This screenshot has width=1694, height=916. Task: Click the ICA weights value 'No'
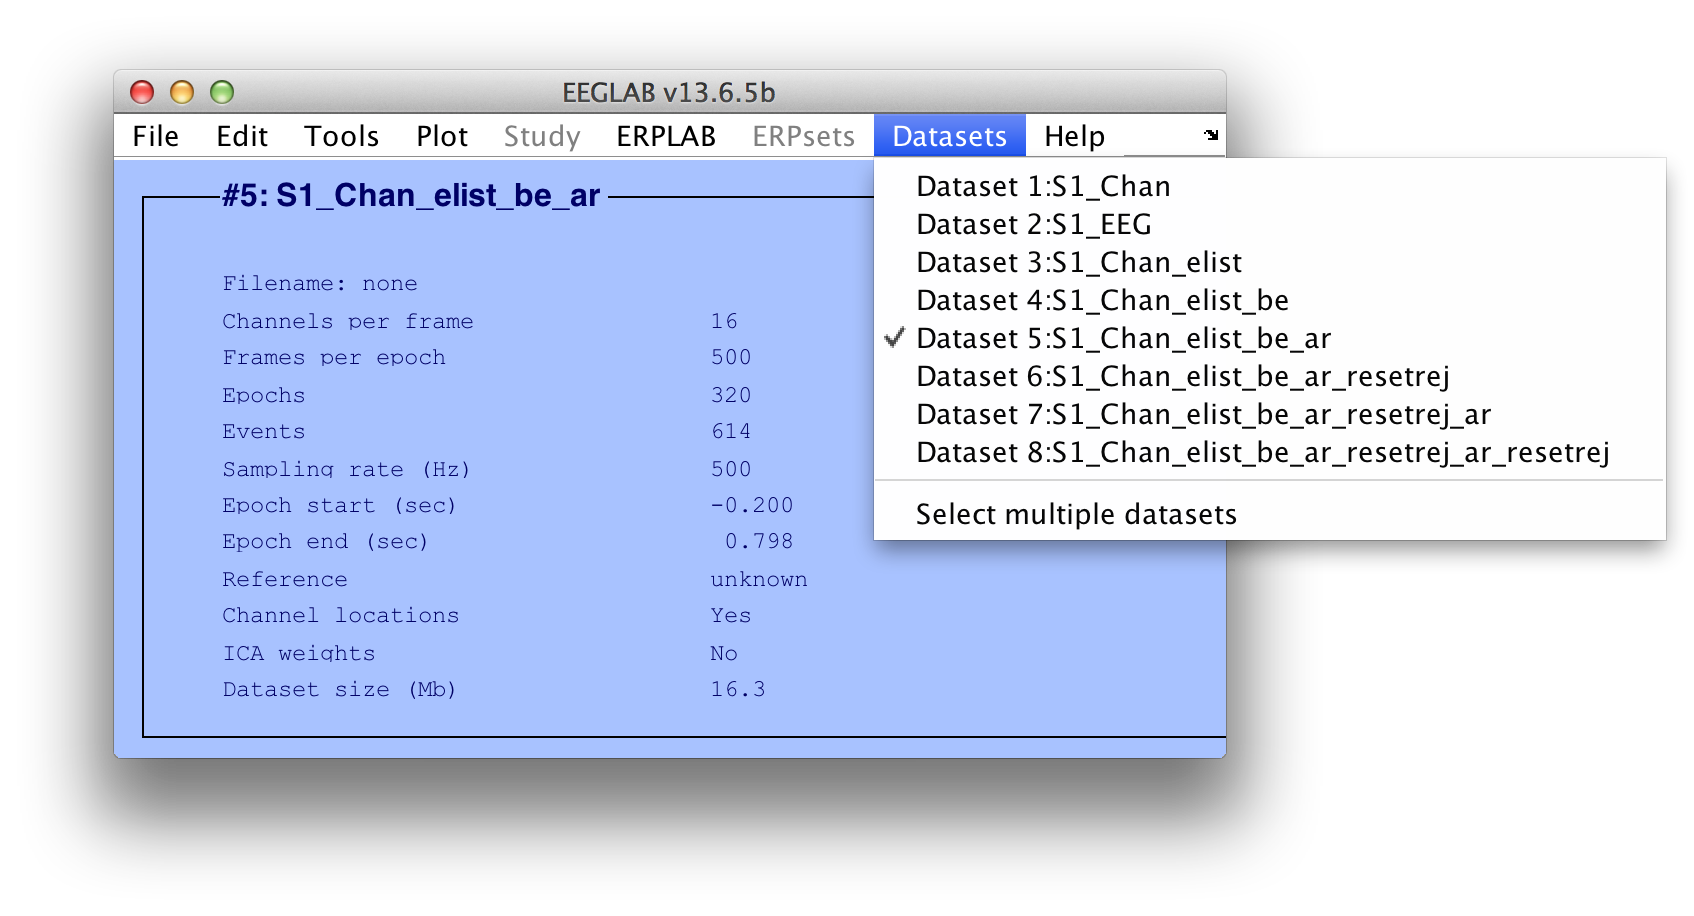[x=724, y=654]
